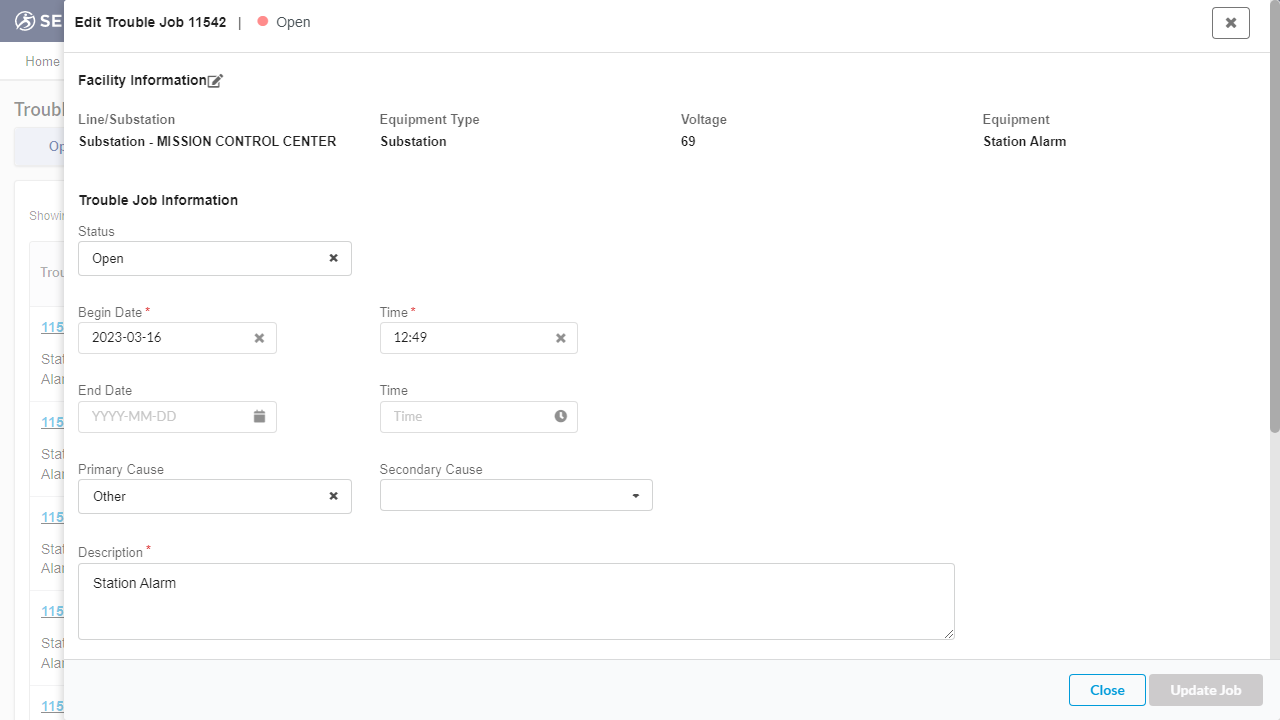Click the Home menu item
The image size is (1280, 720).
tap(42, 62)
